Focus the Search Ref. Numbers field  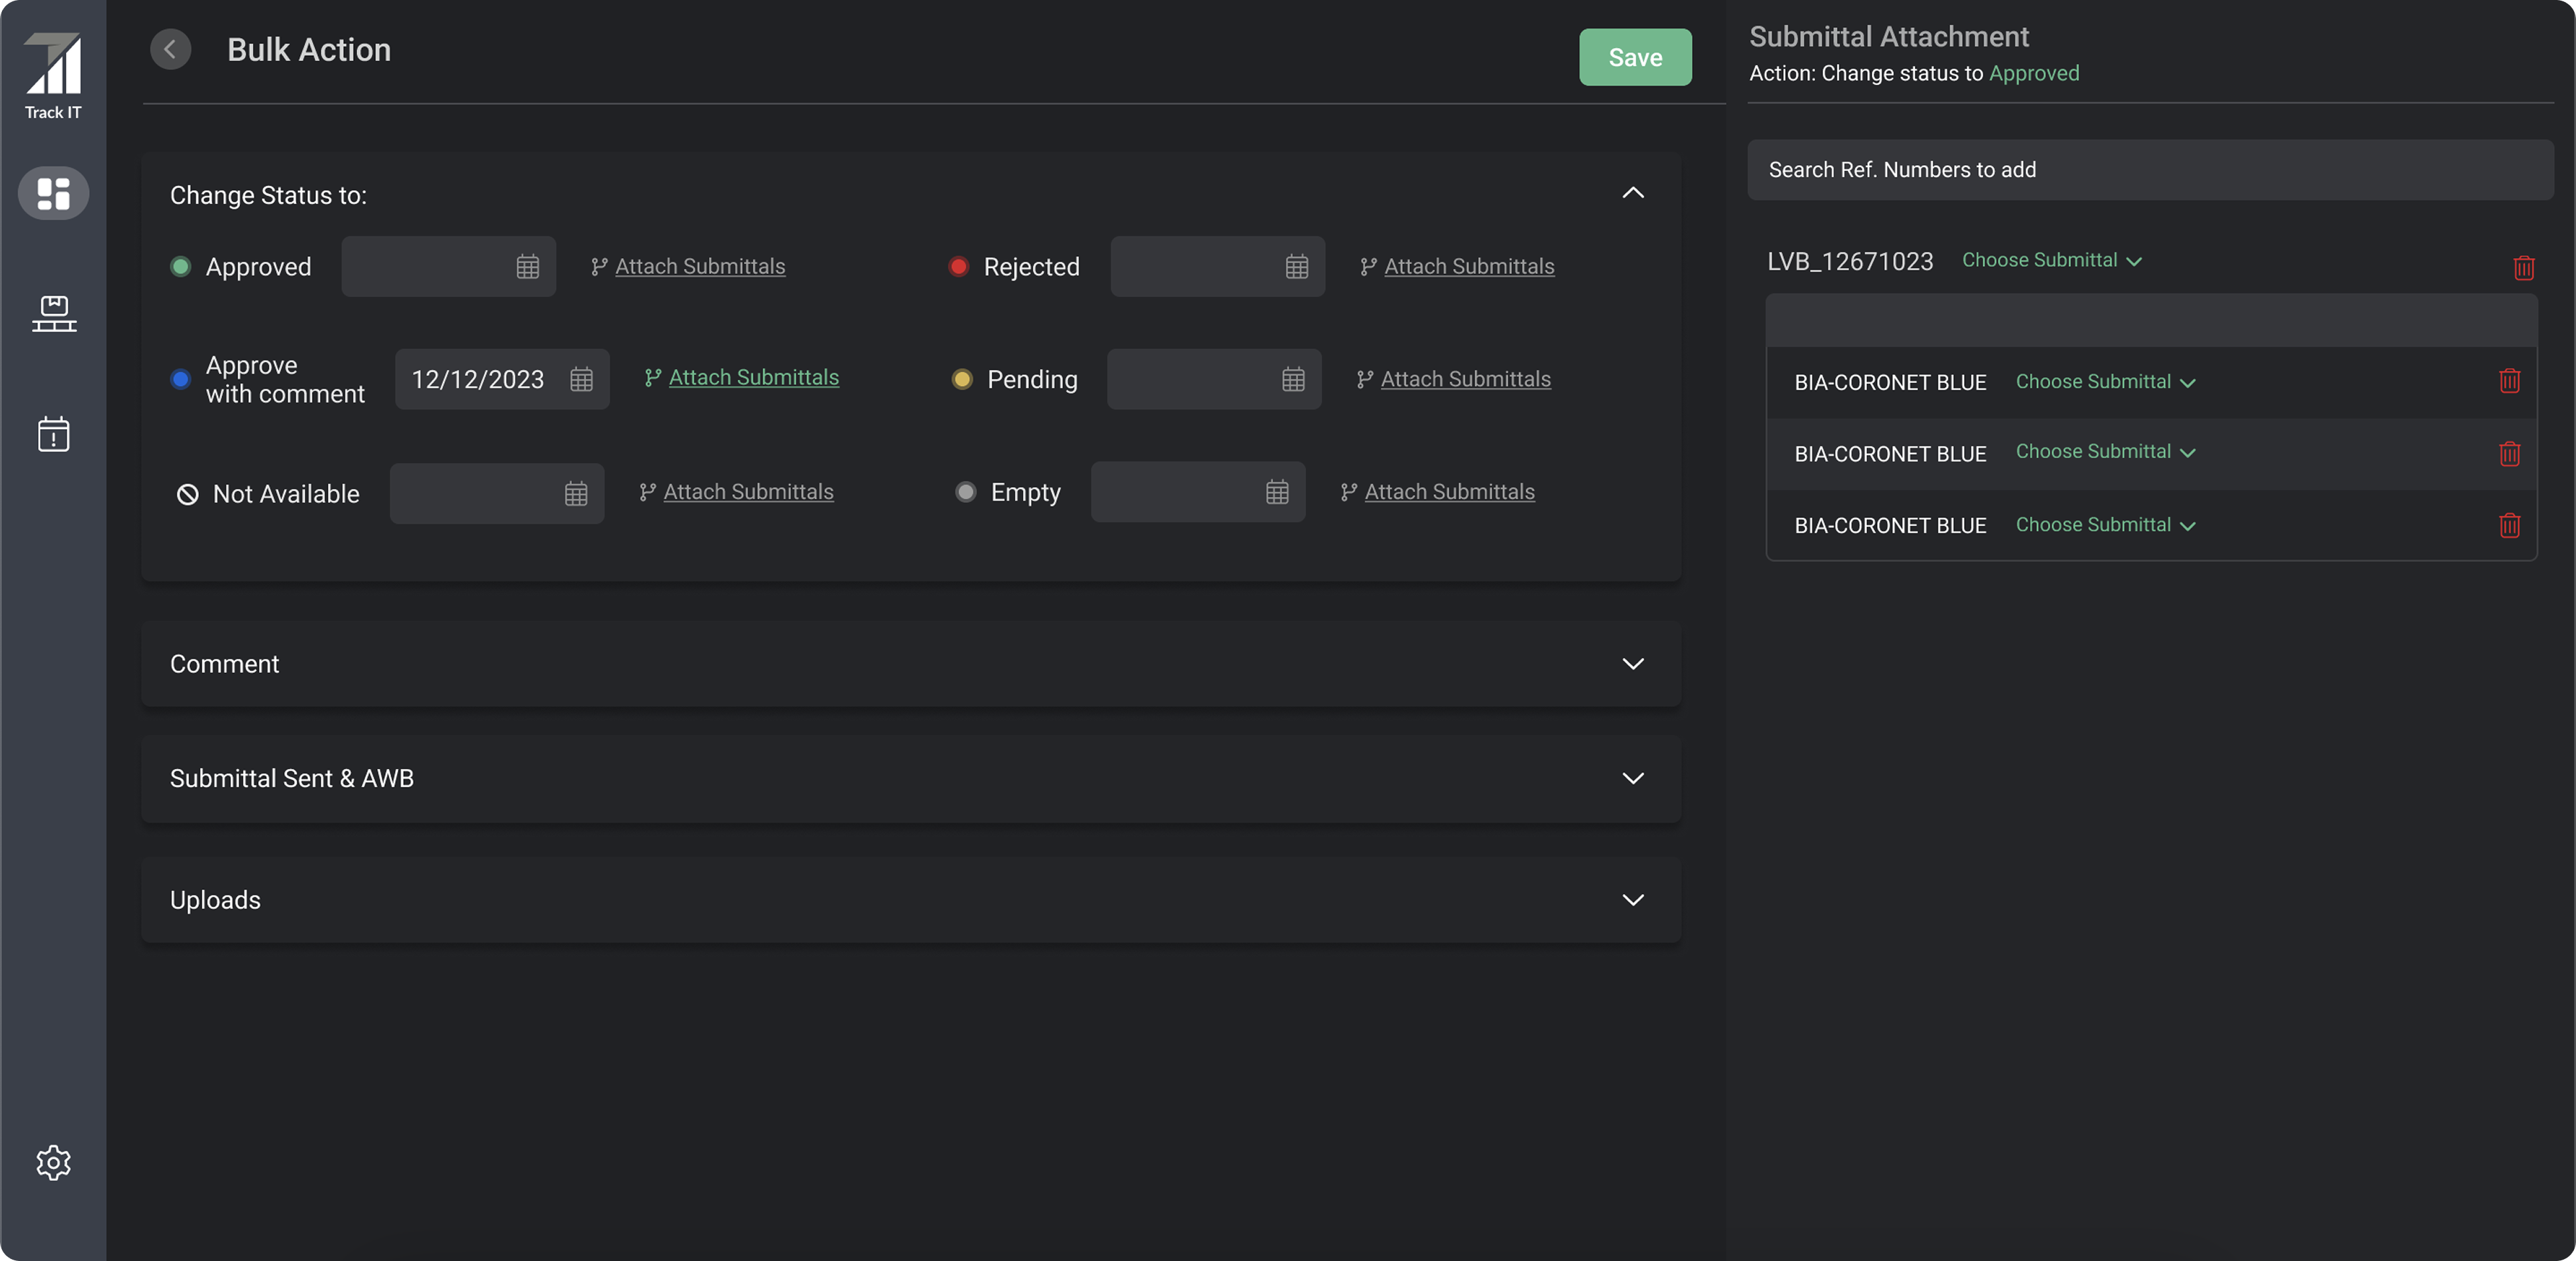[x=2150, y=170]
